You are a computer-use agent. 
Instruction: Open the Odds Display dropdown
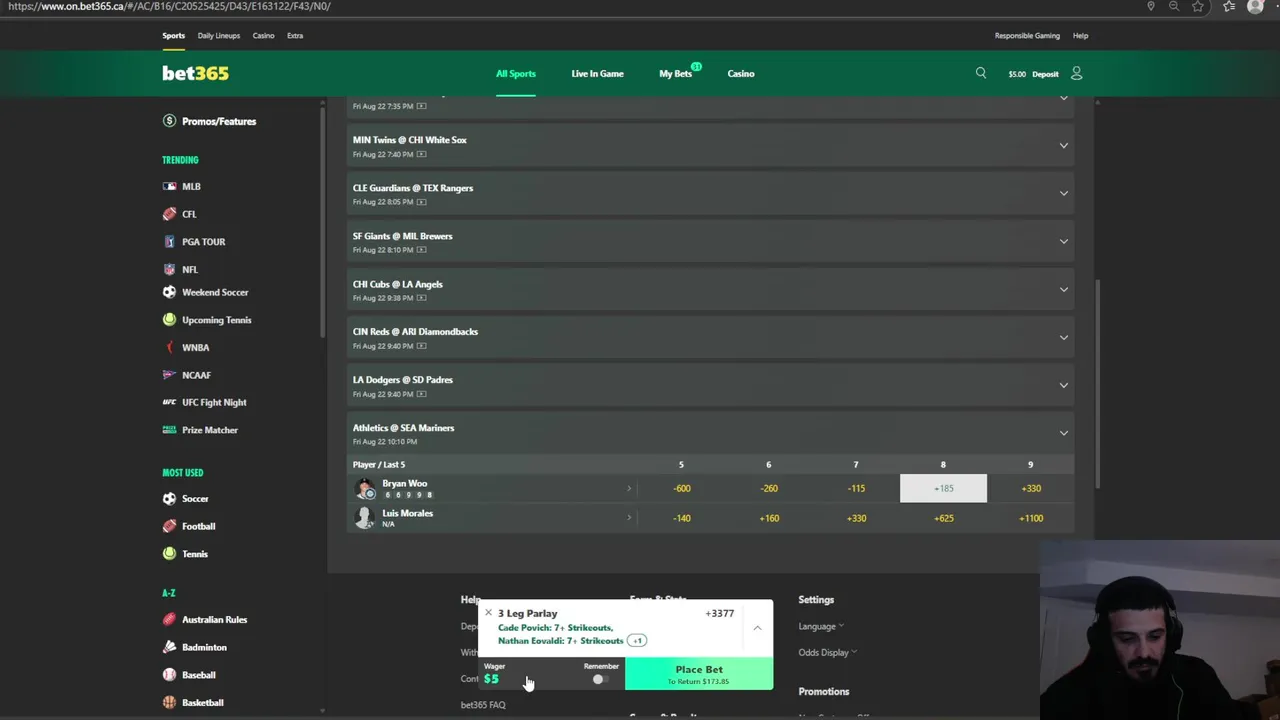point(828,652)
